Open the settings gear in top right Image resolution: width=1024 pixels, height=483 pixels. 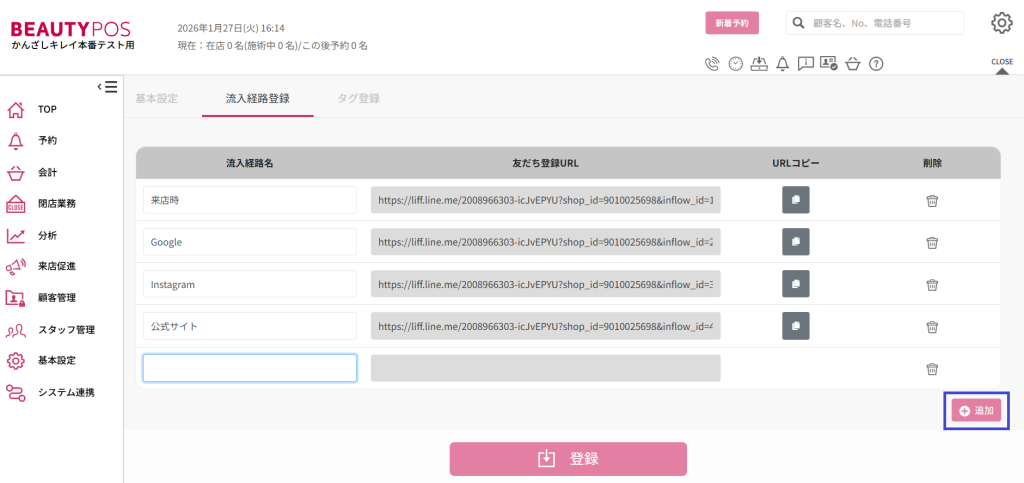tap(1001, 23)
